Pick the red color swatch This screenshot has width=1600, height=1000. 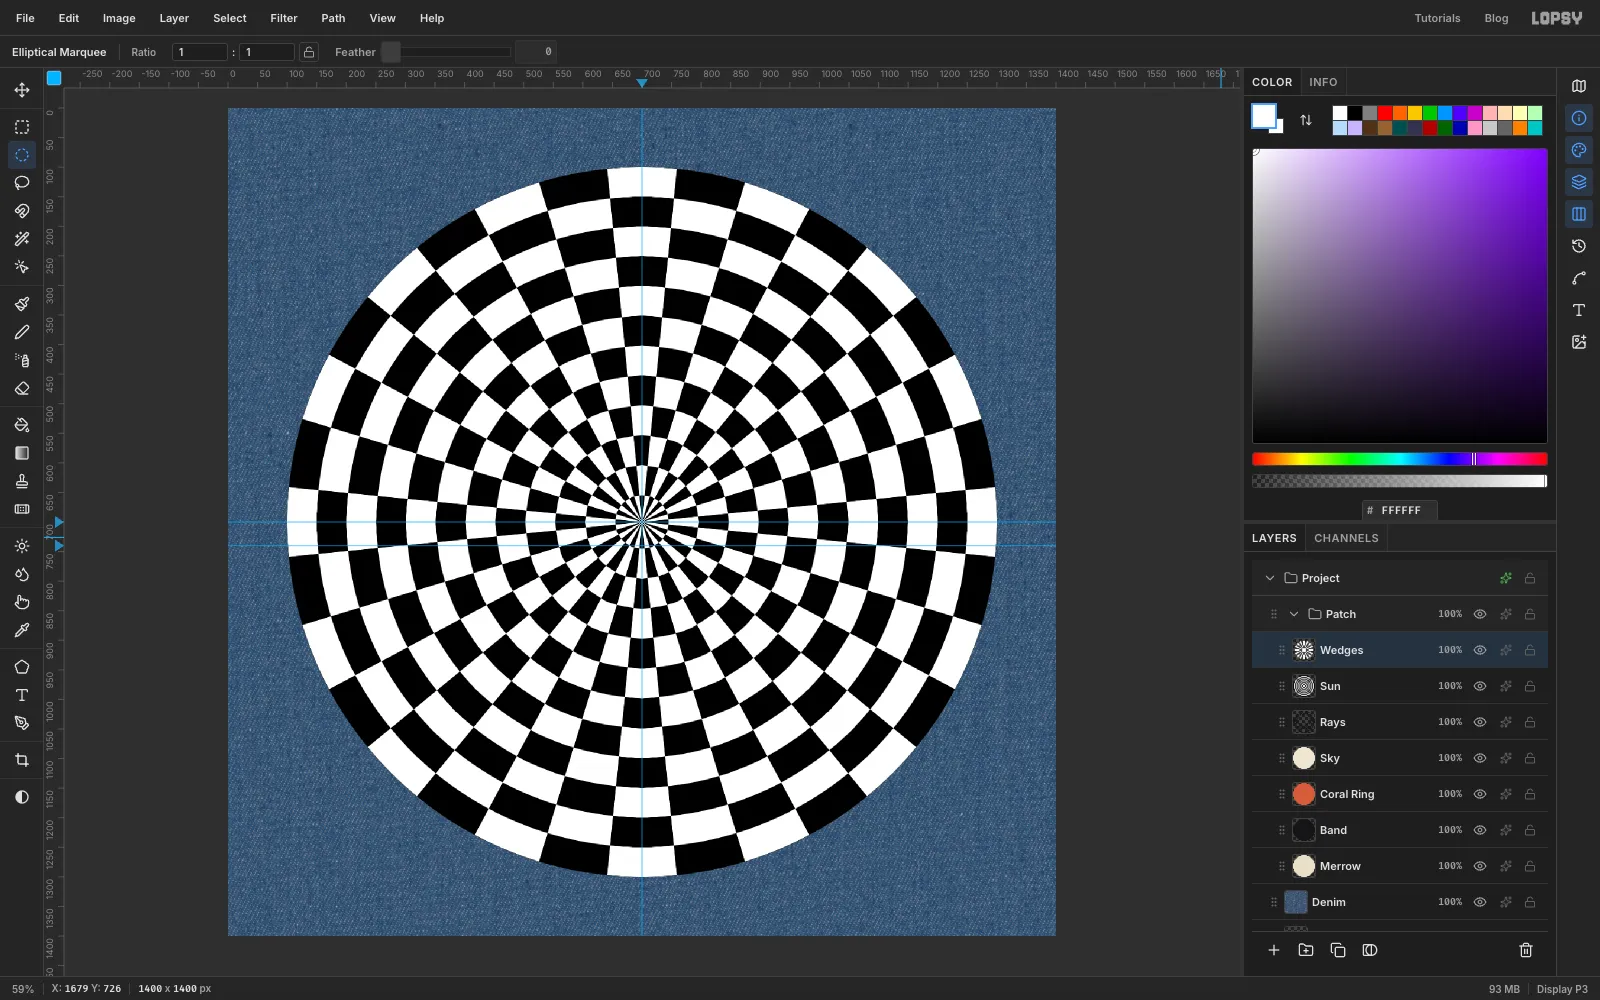1385,113
